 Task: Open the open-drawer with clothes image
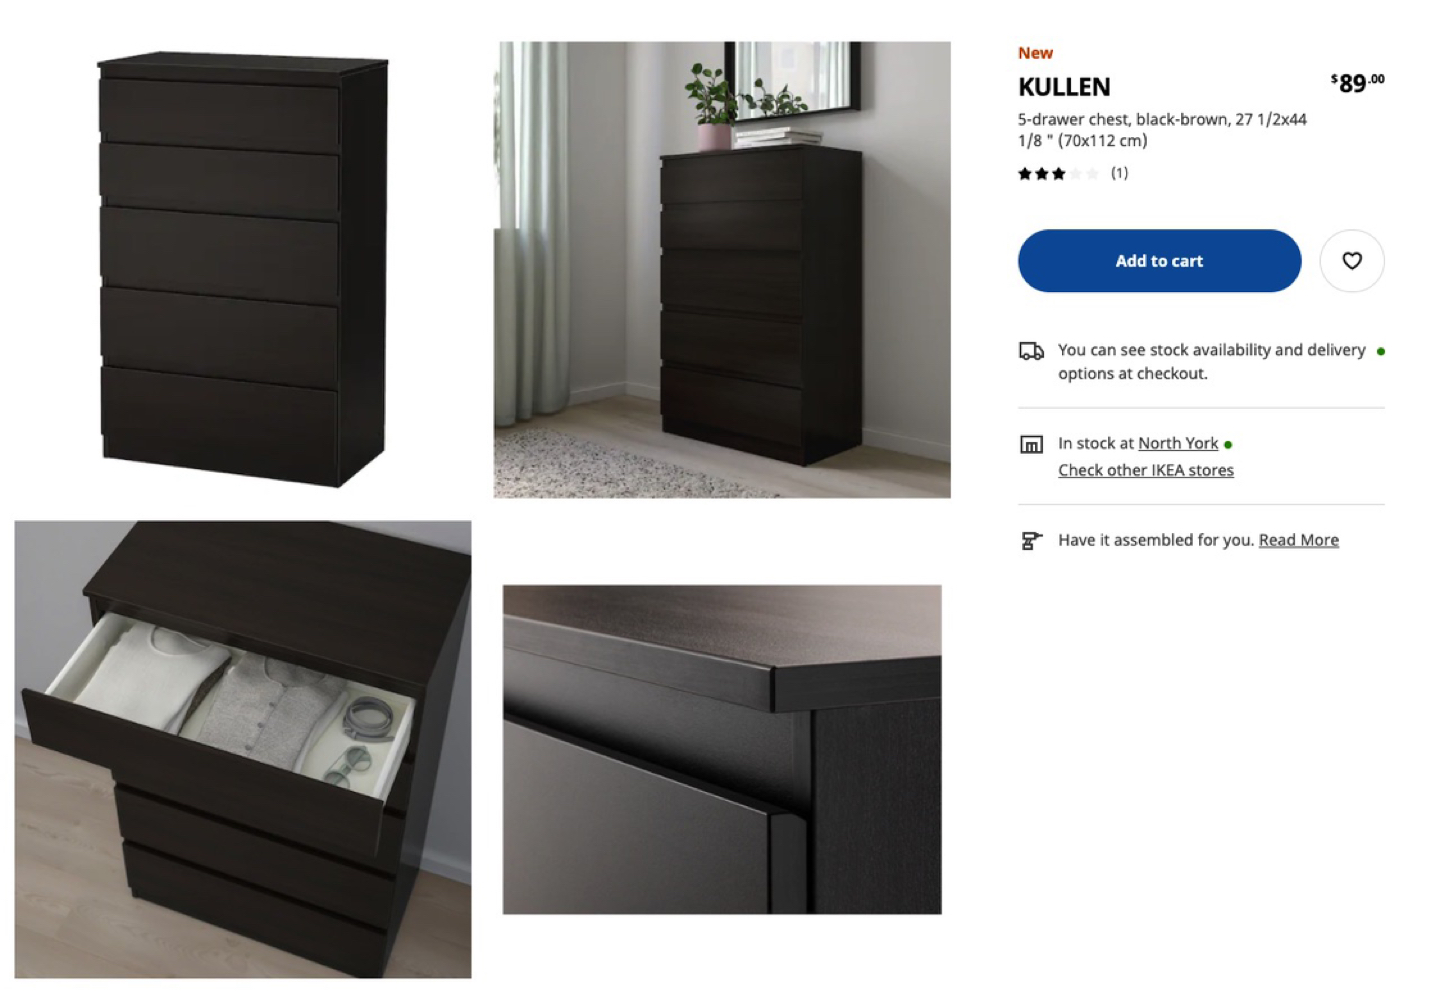click(243, 749)
